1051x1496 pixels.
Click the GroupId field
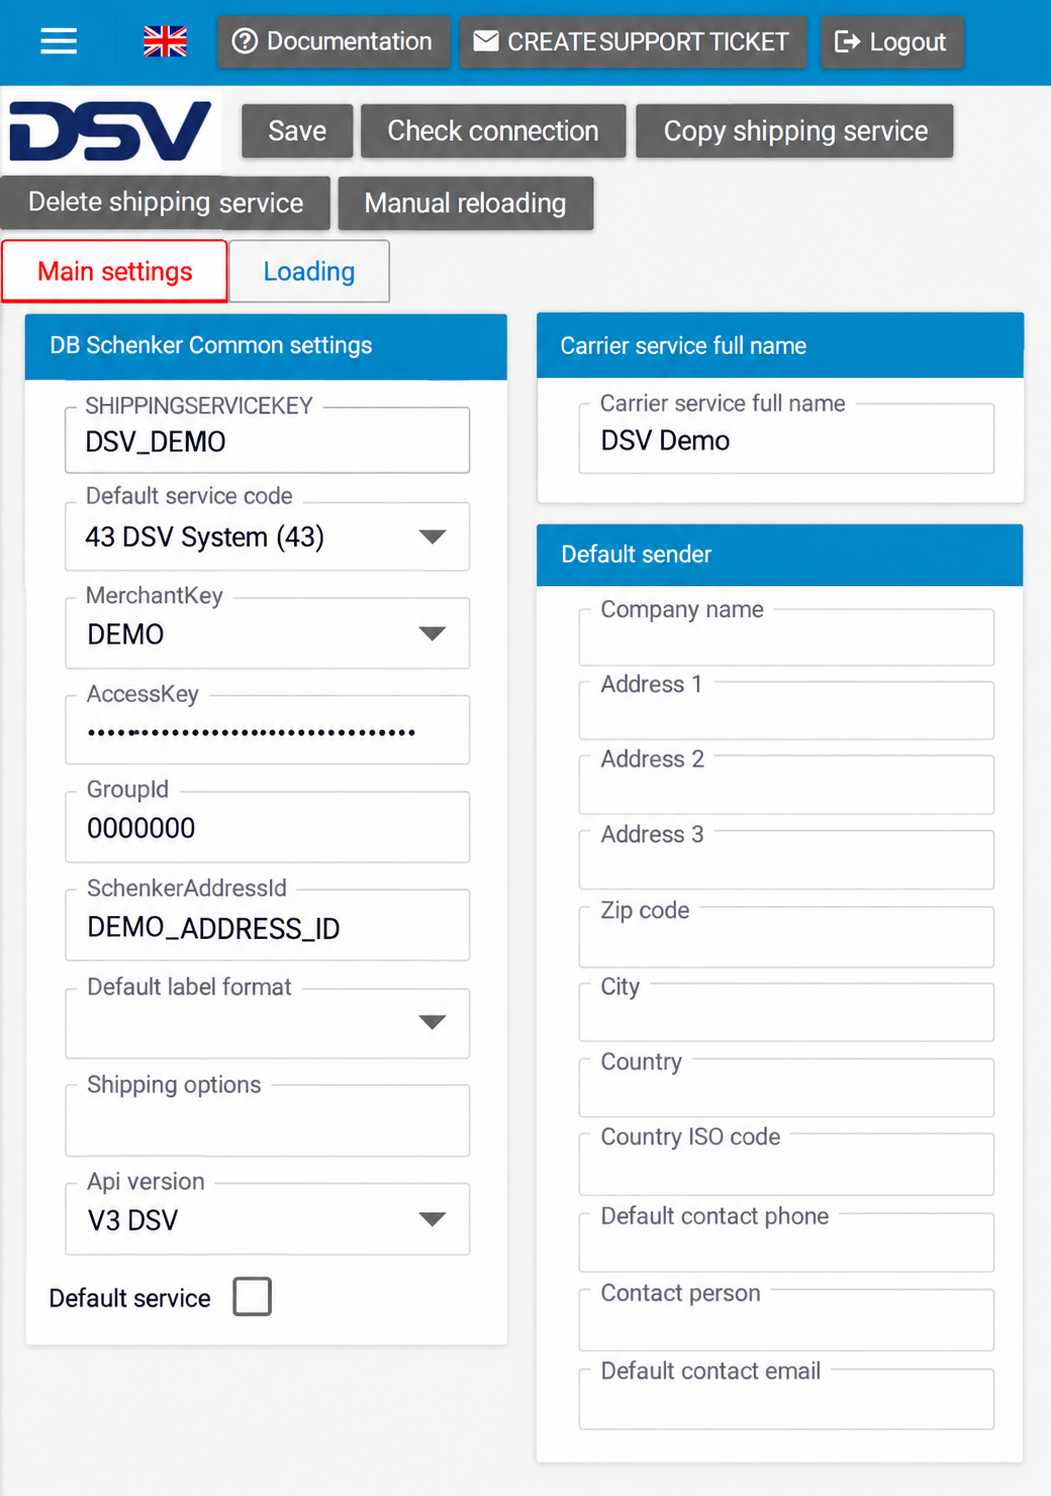point(267,827)
